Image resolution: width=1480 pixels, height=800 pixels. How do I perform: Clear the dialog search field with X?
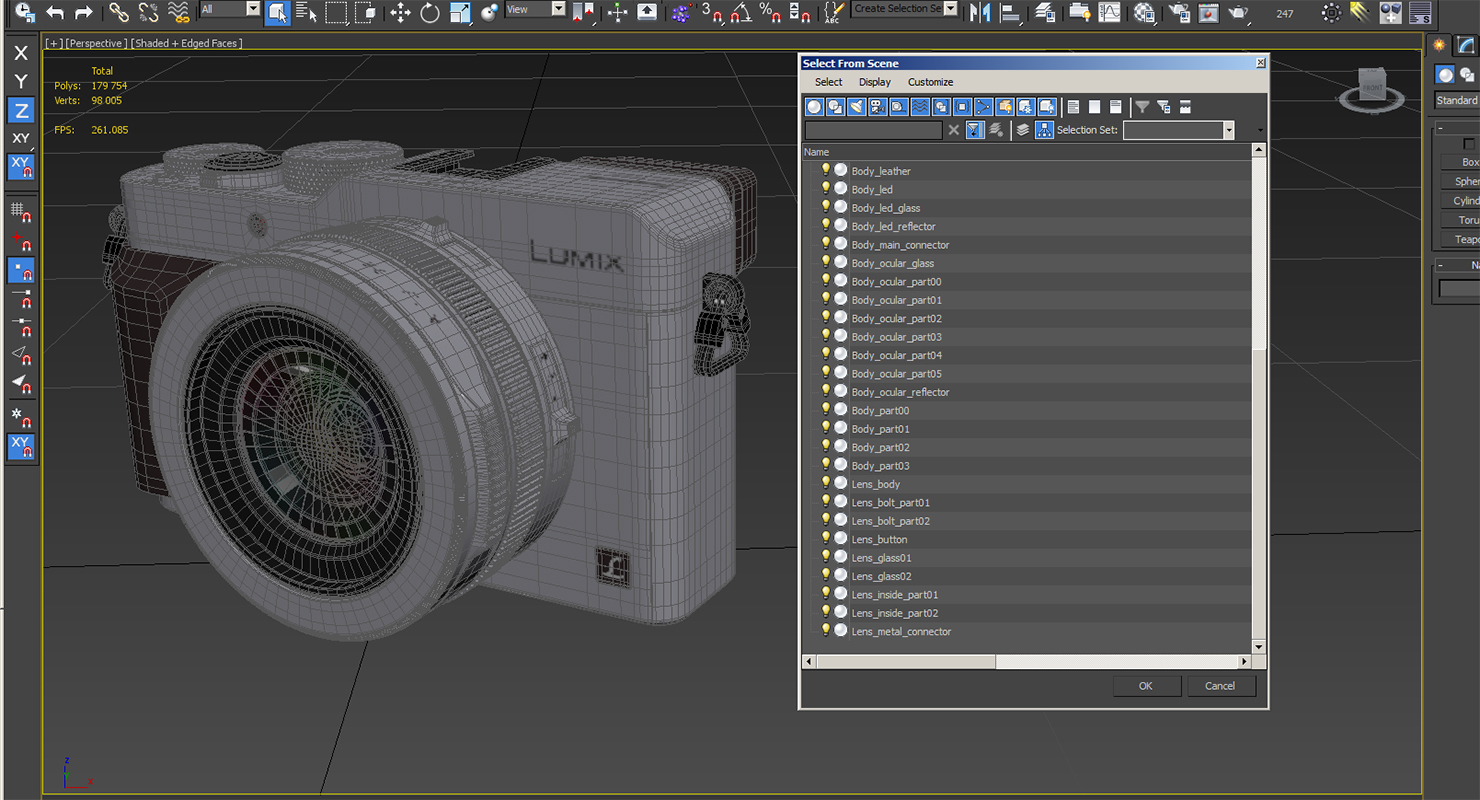(954, 130)
